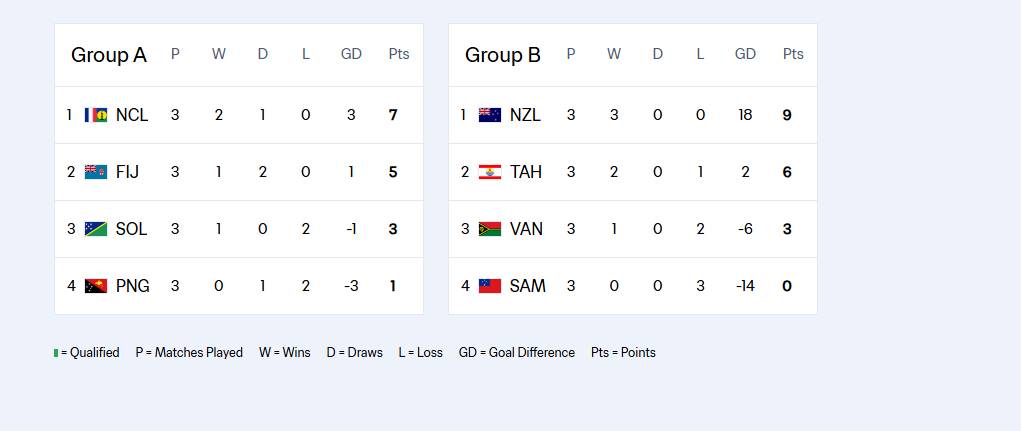1021x431 pixels.
Task: Open the PNG team entry
Action: pyautogui.click(x=133, y=286)
